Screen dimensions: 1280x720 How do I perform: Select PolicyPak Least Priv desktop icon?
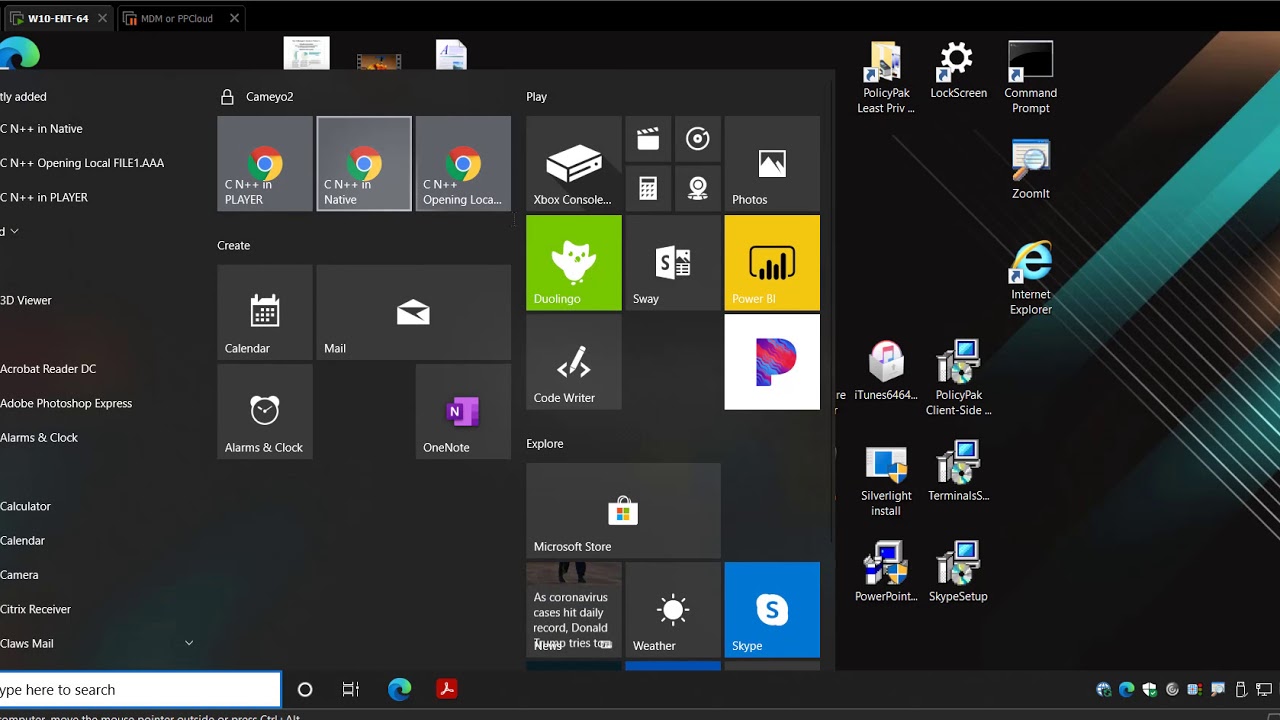tap(886, 78)
